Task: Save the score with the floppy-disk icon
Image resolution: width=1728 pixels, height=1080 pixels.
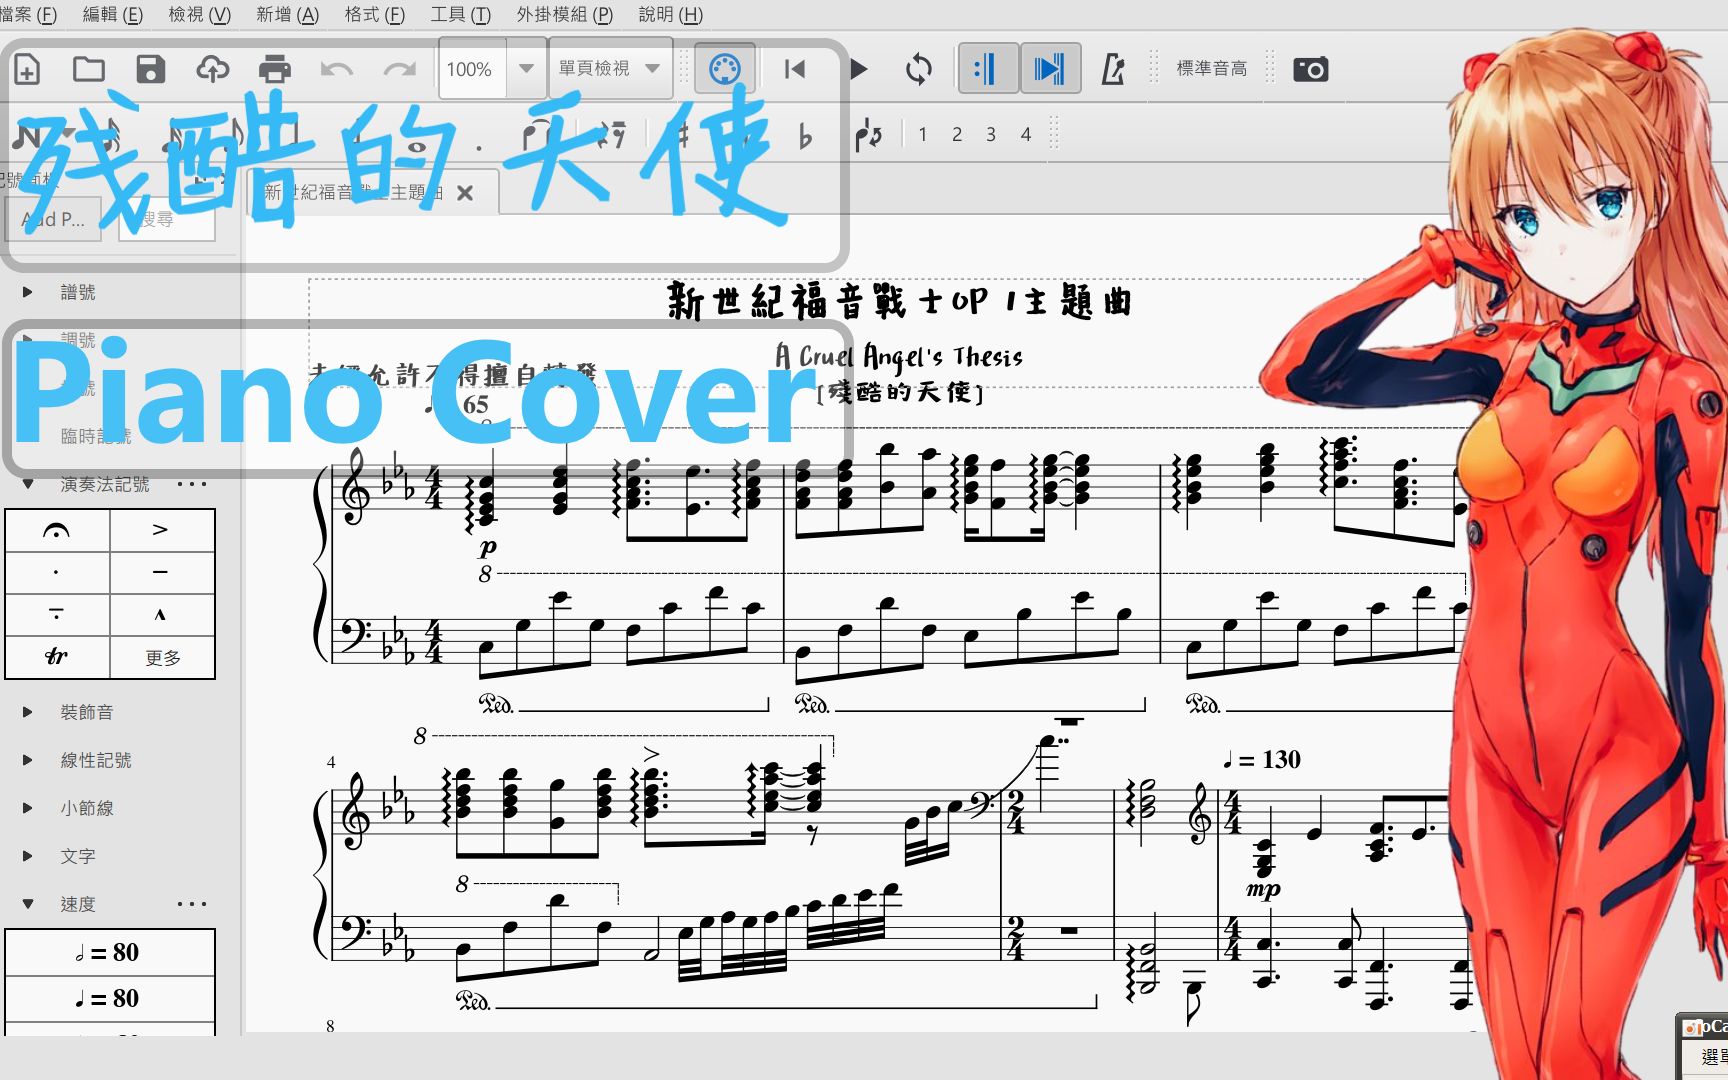Action: (151, 69)
